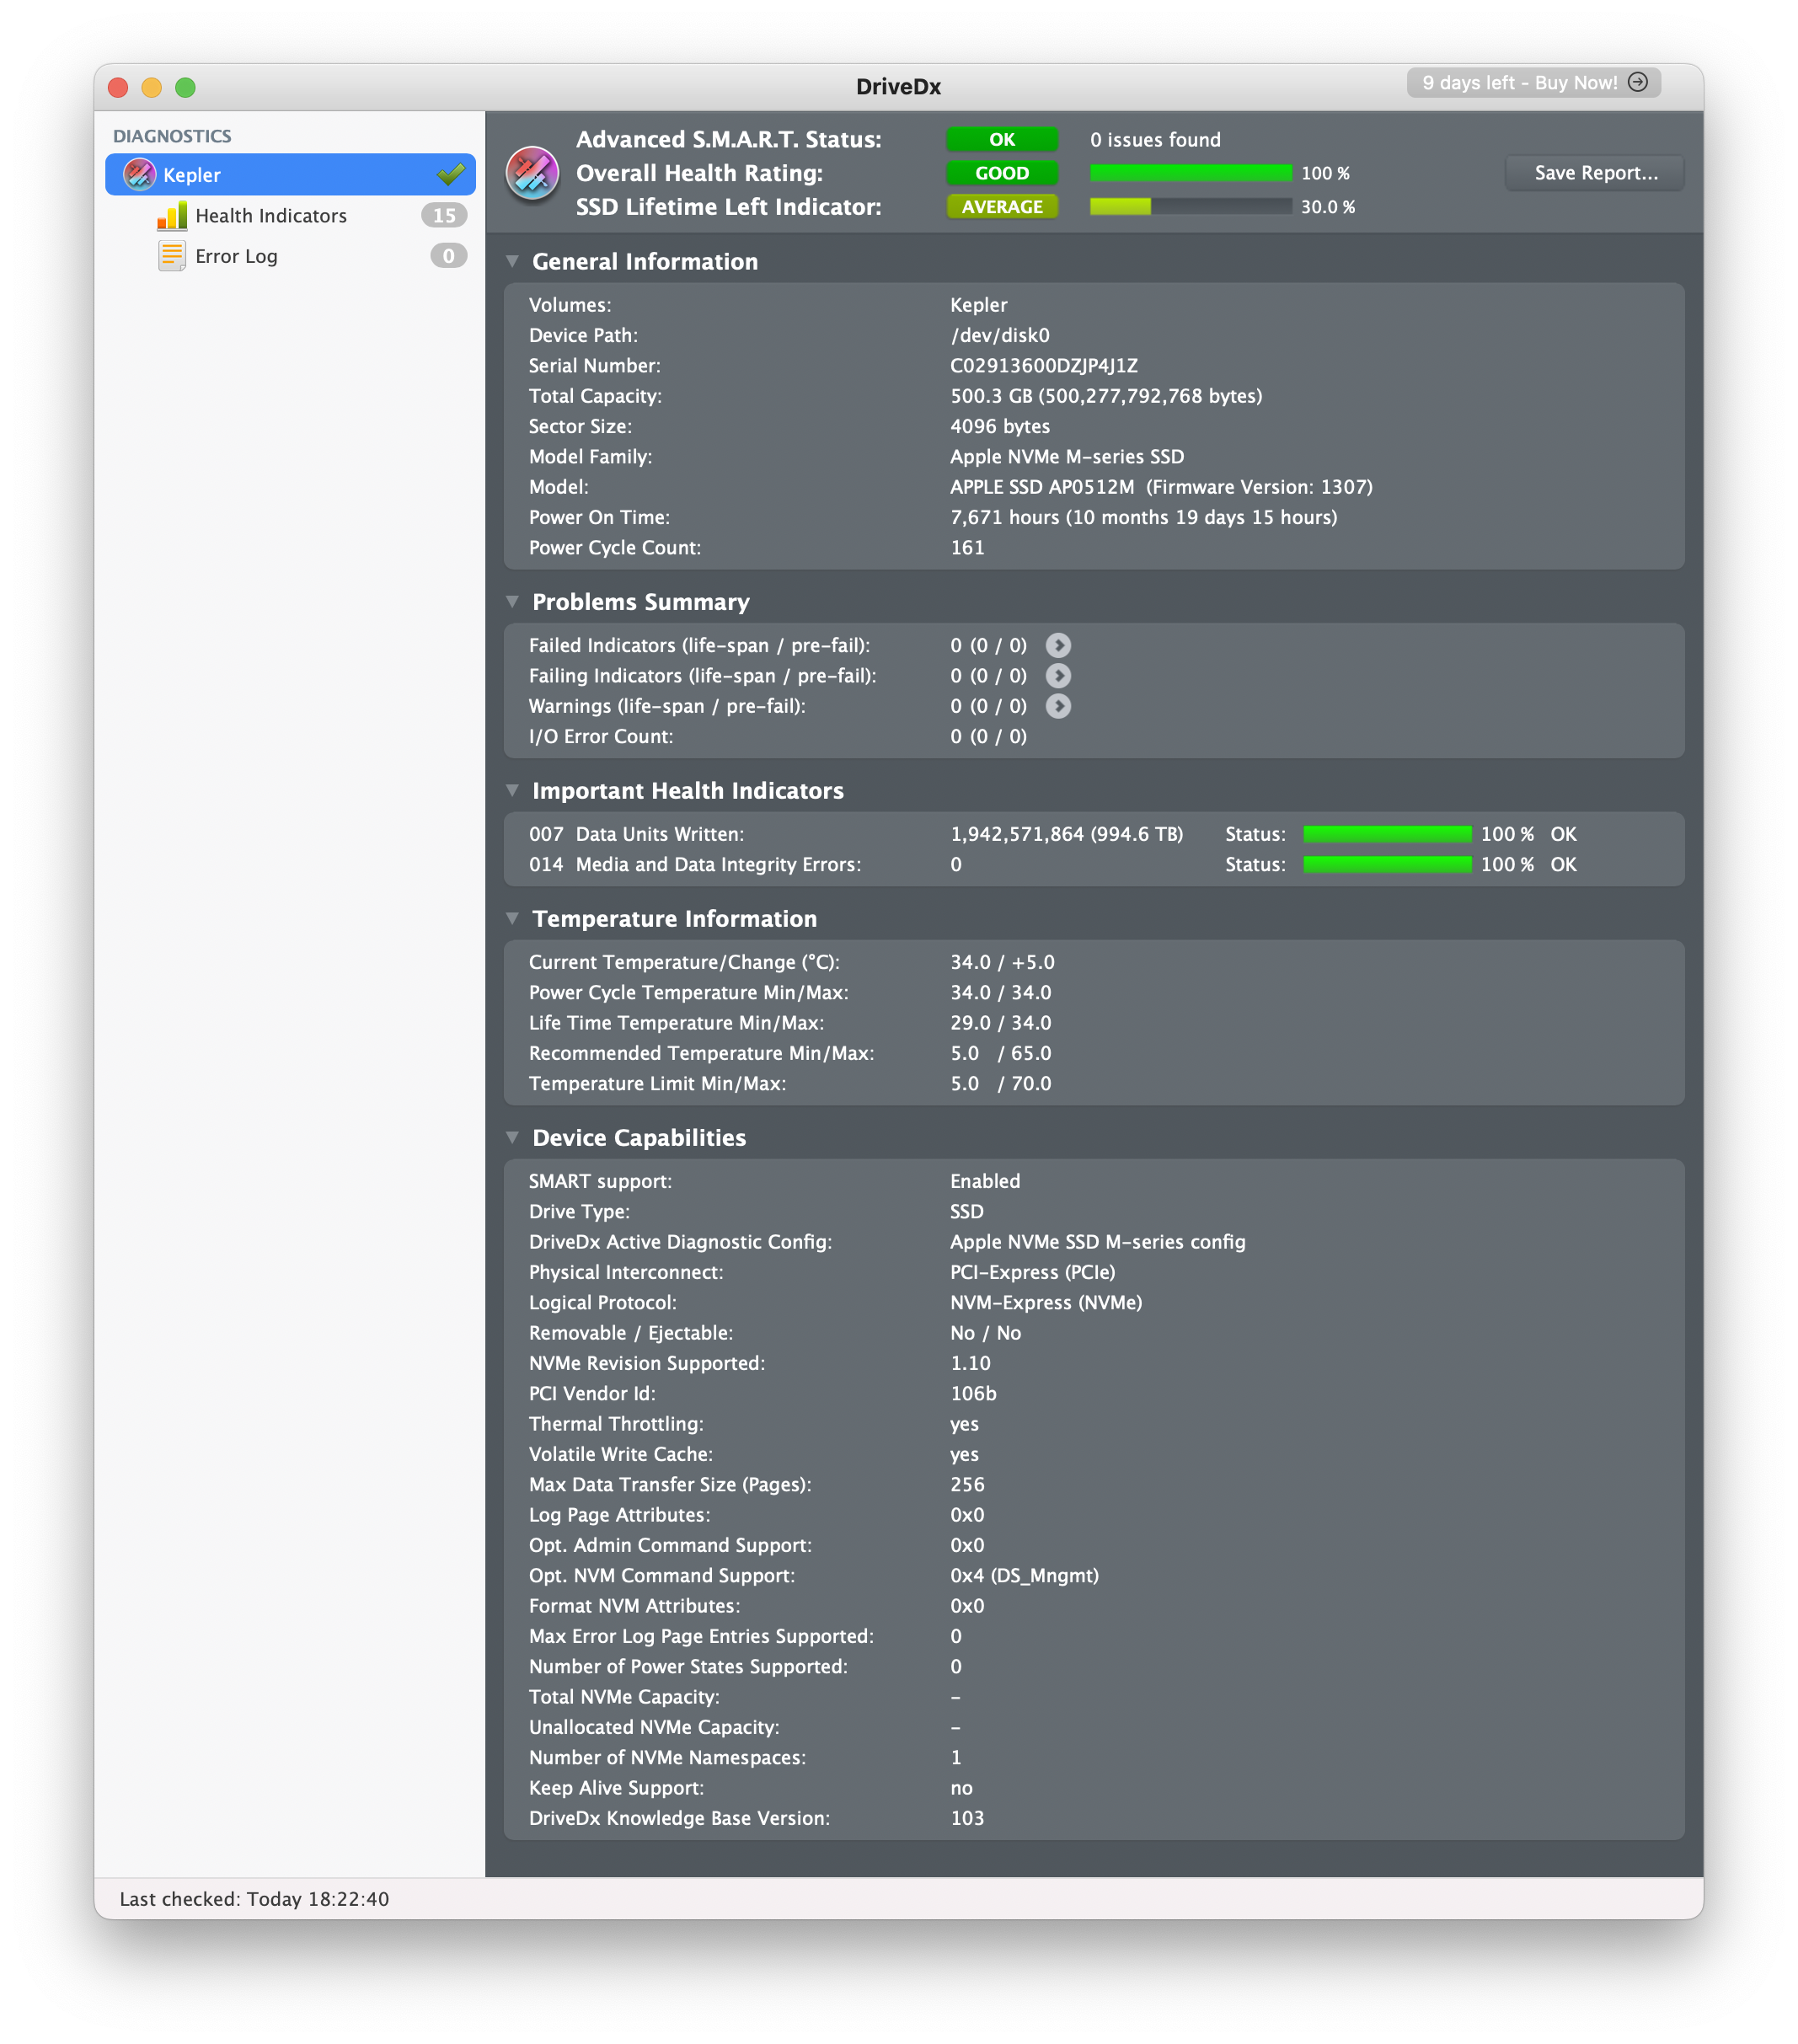The image size is (1798, 2044).
Task: Click the Save Report button
Action: (x=1595, y=173)
